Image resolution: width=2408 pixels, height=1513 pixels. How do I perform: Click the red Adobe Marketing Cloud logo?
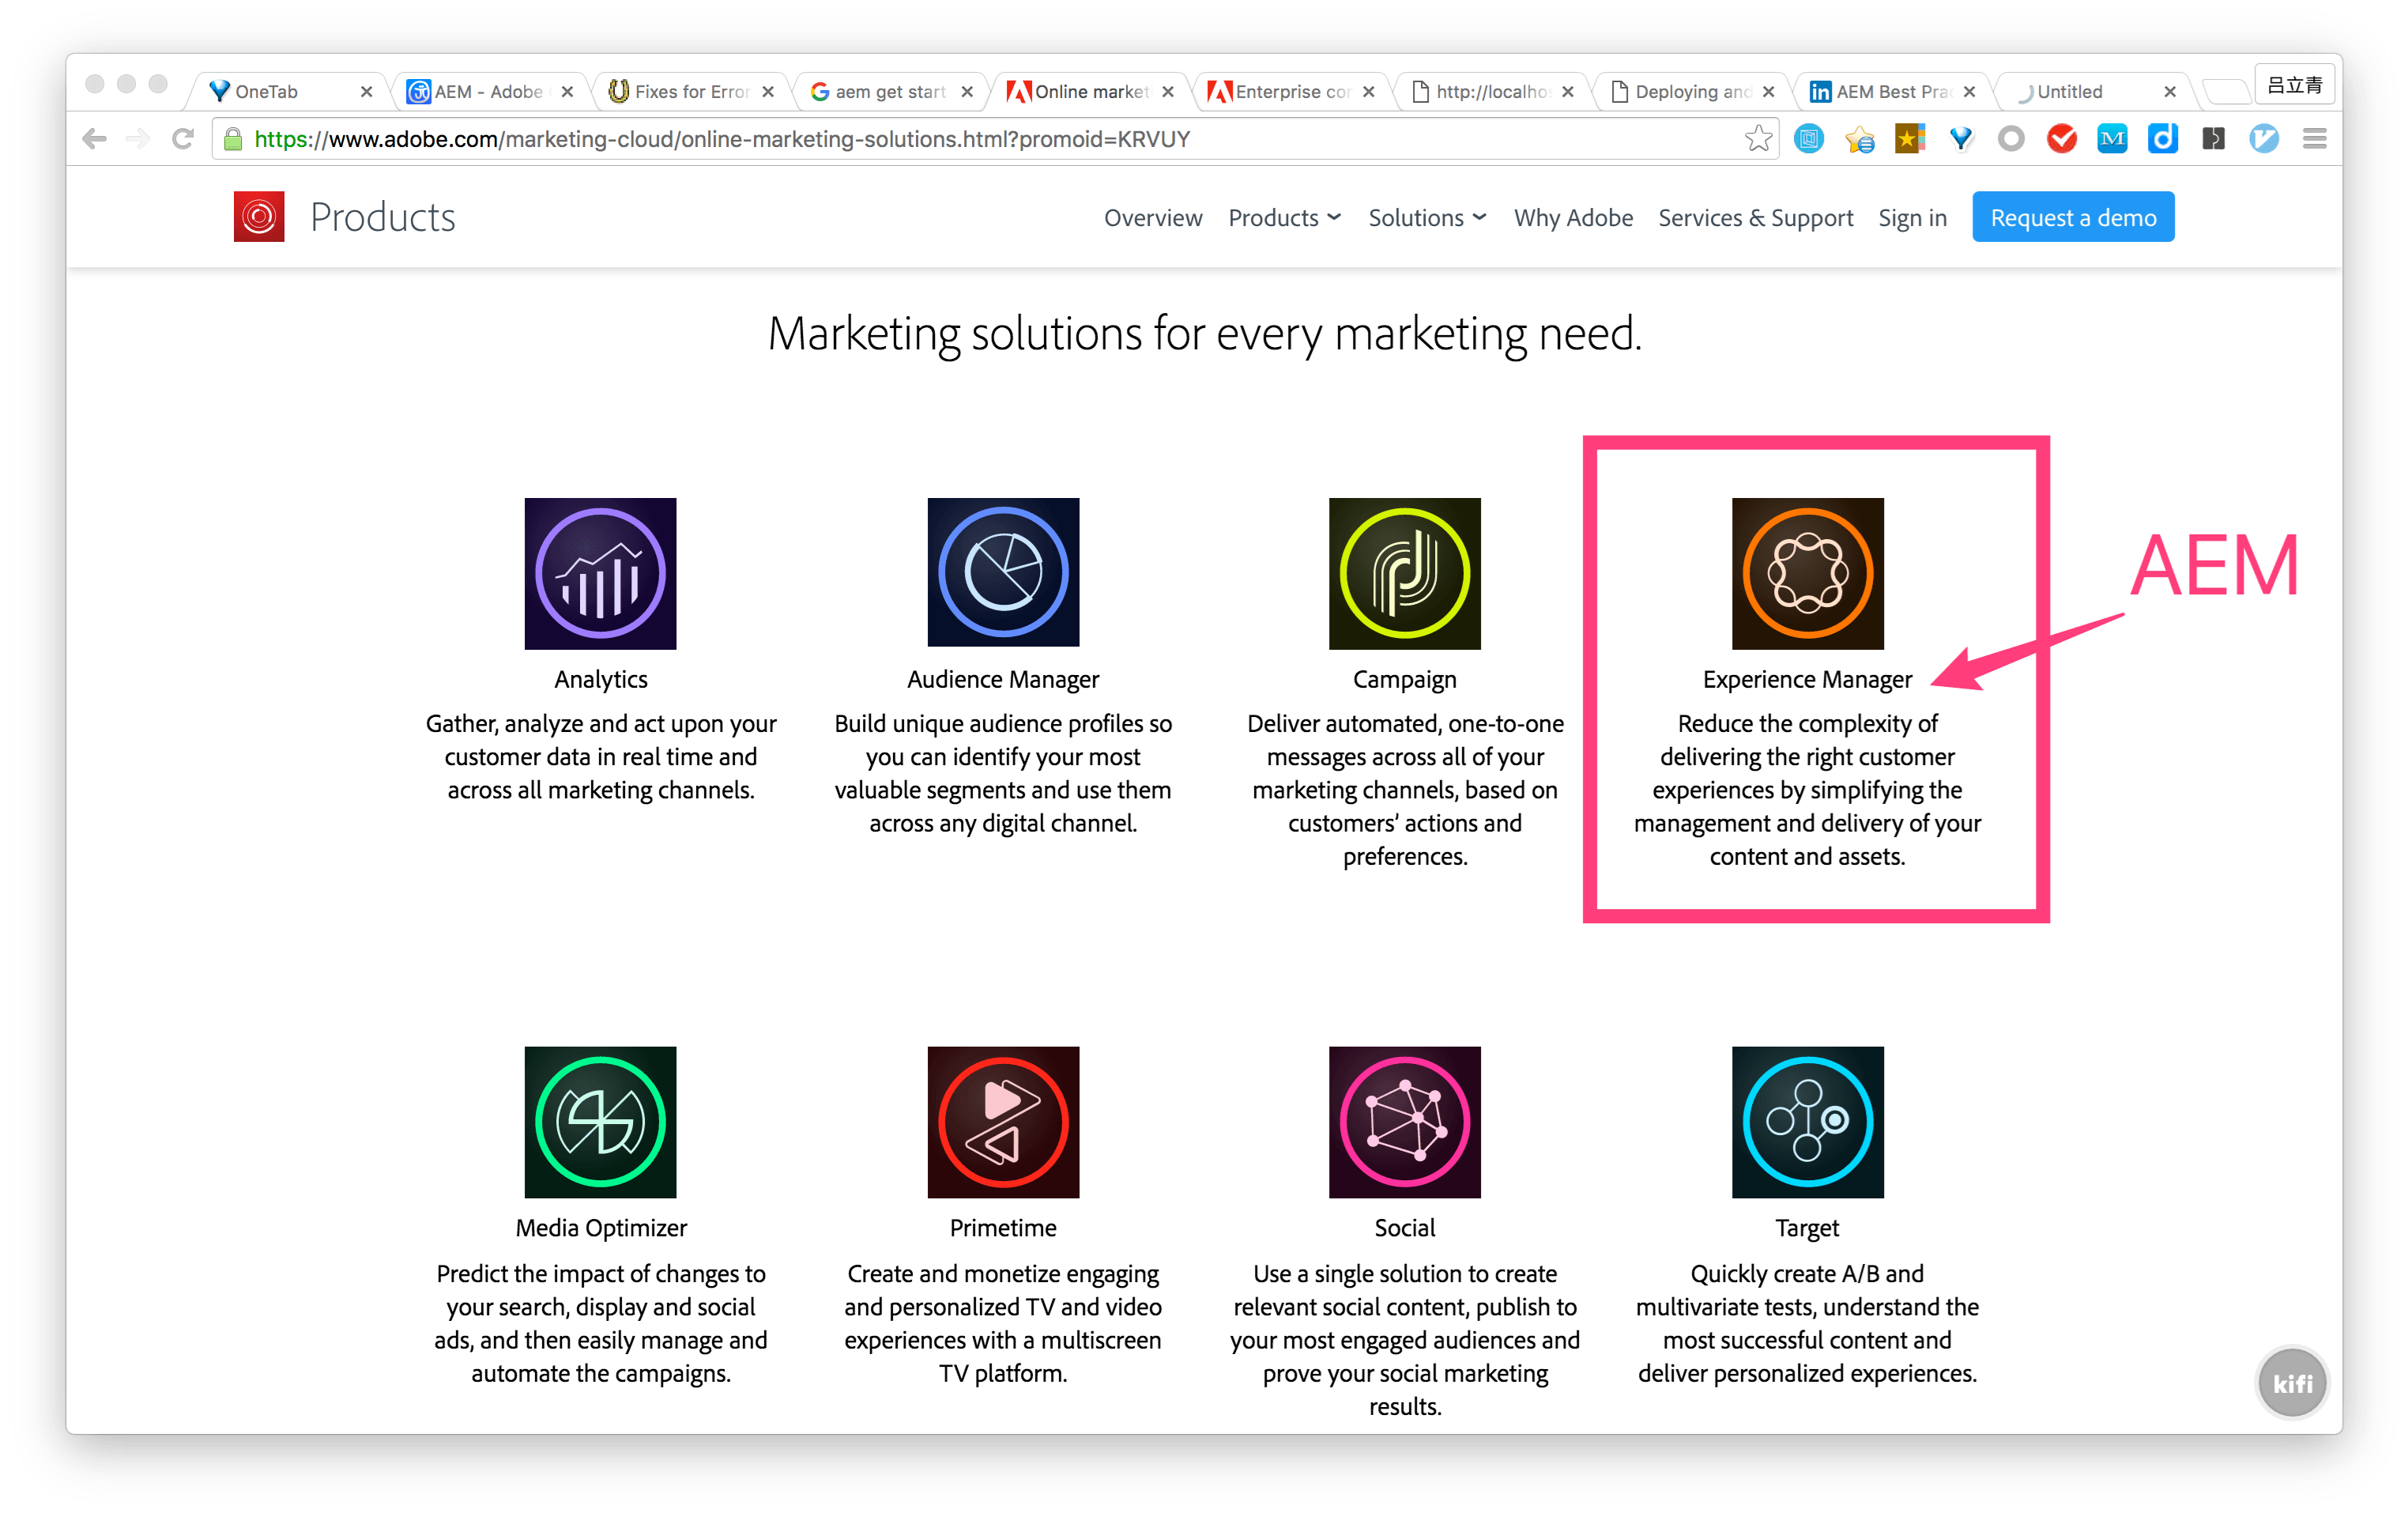[x=259, y=216]
